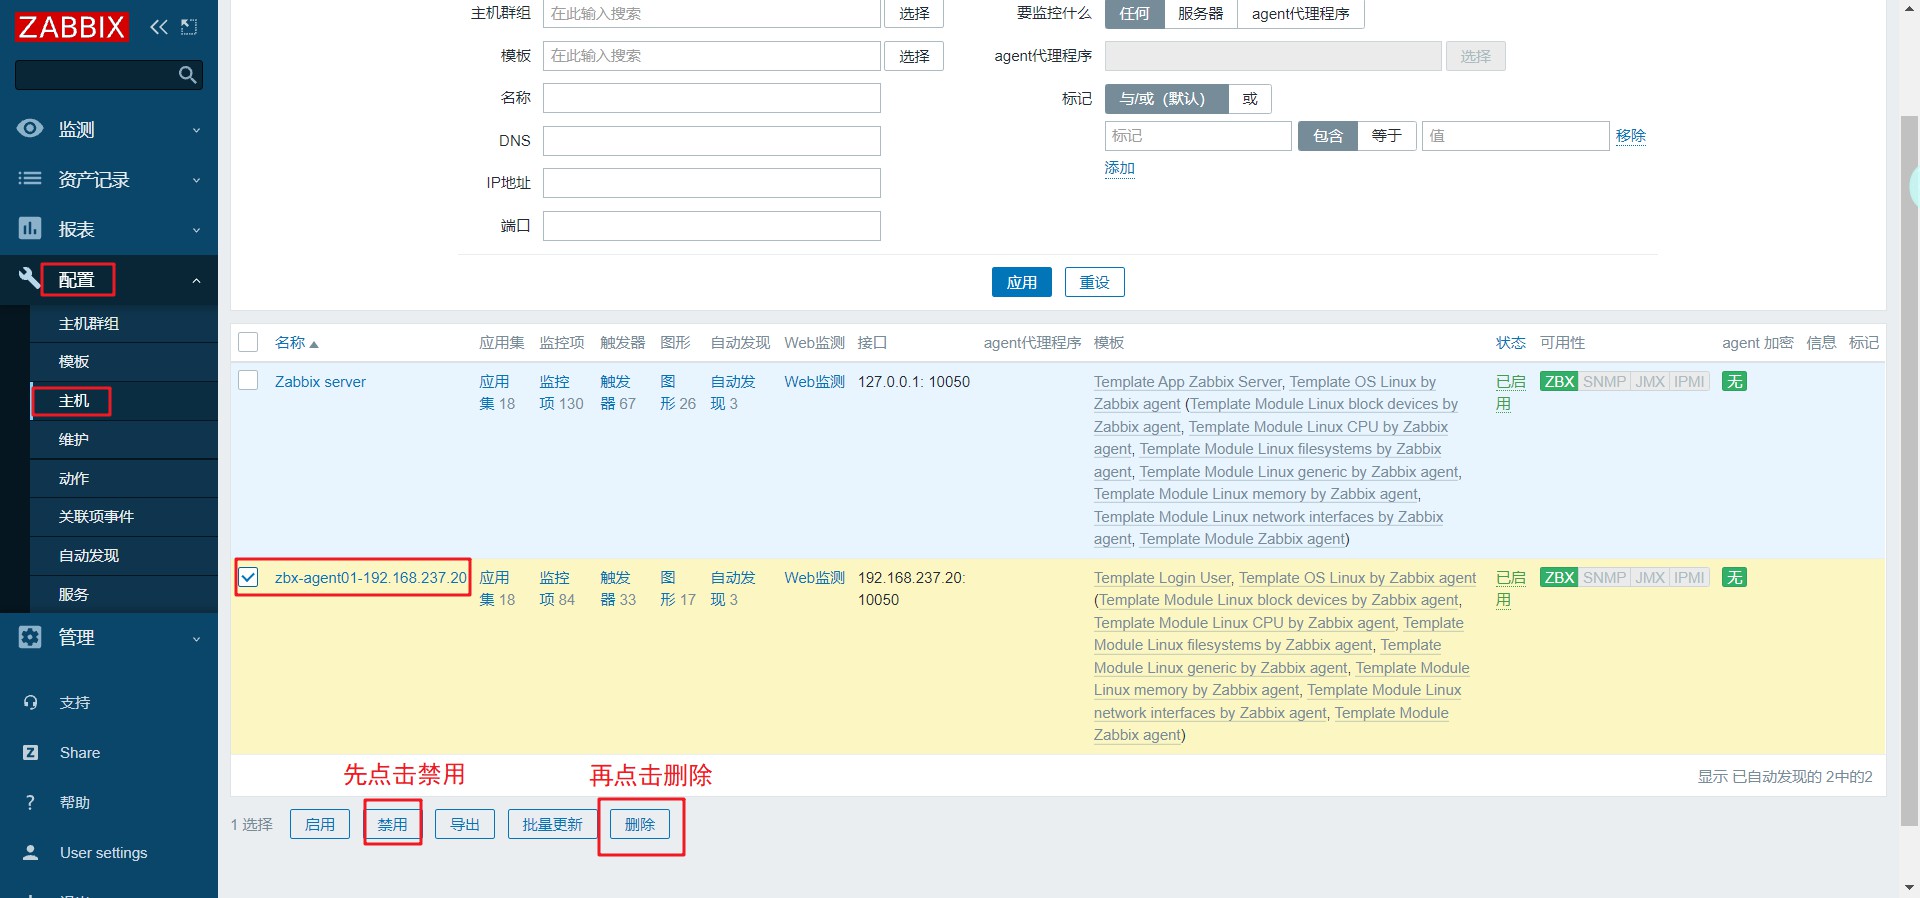Expand the 监测 menu chevron
This screenshot has width=1920, height=898.
196,130
